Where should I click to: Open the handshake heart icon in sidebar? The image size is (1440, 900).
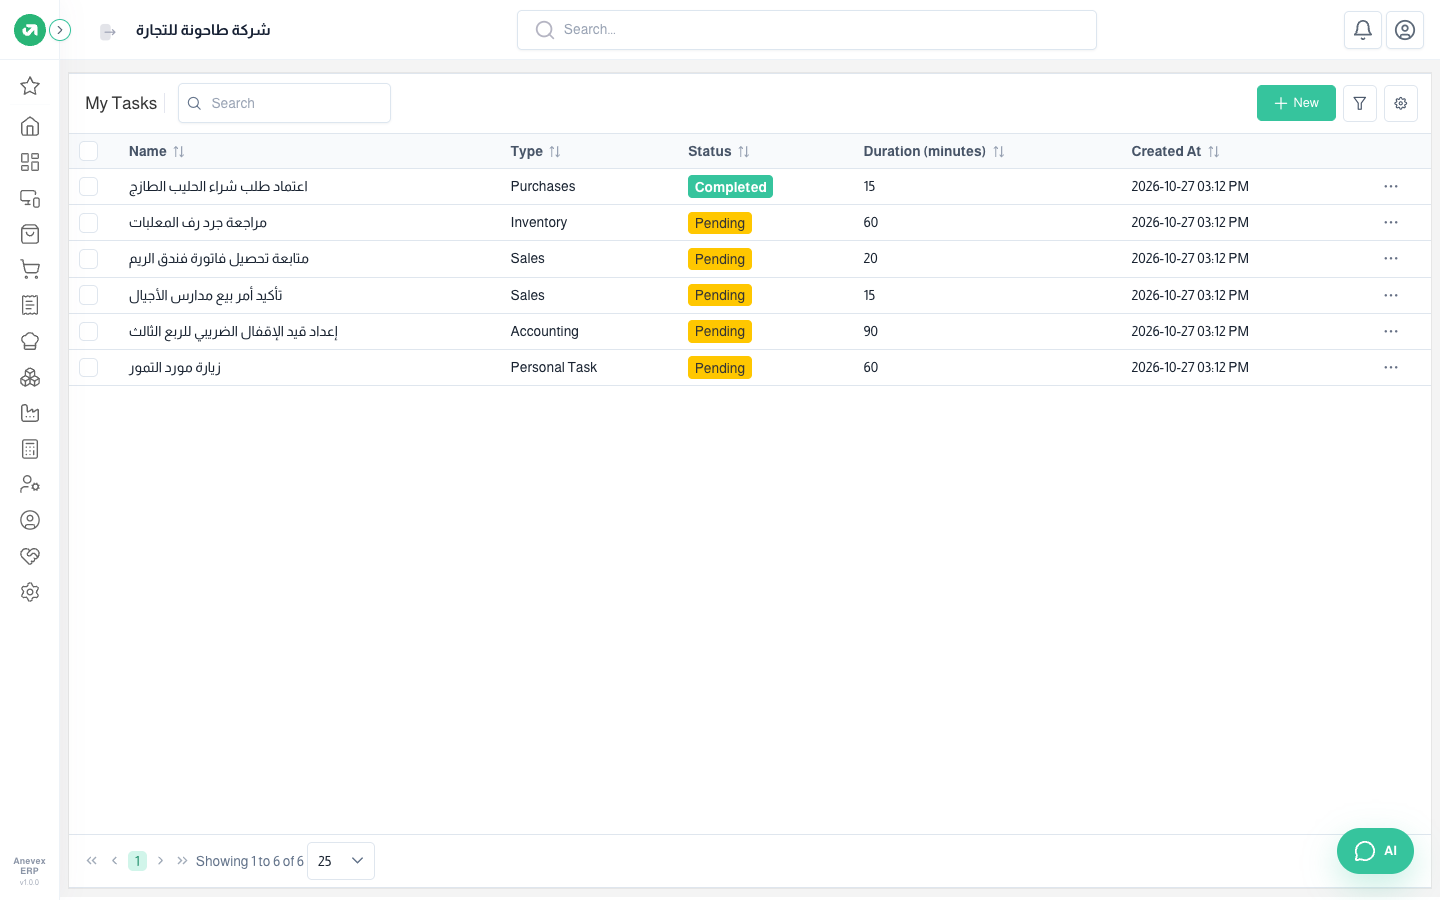30,556
